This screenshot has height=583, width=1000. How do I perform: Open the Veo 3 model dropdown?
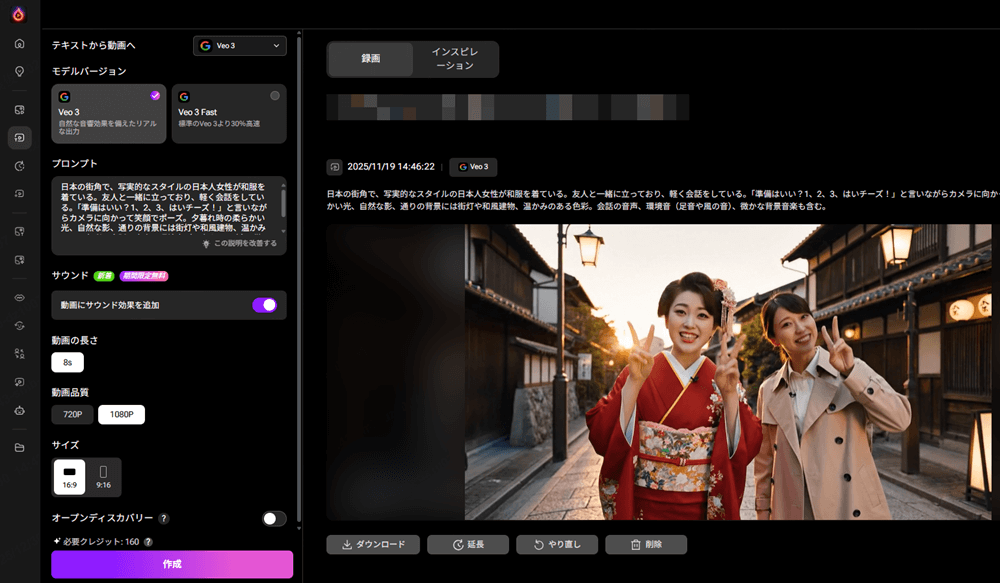point(240,45)
